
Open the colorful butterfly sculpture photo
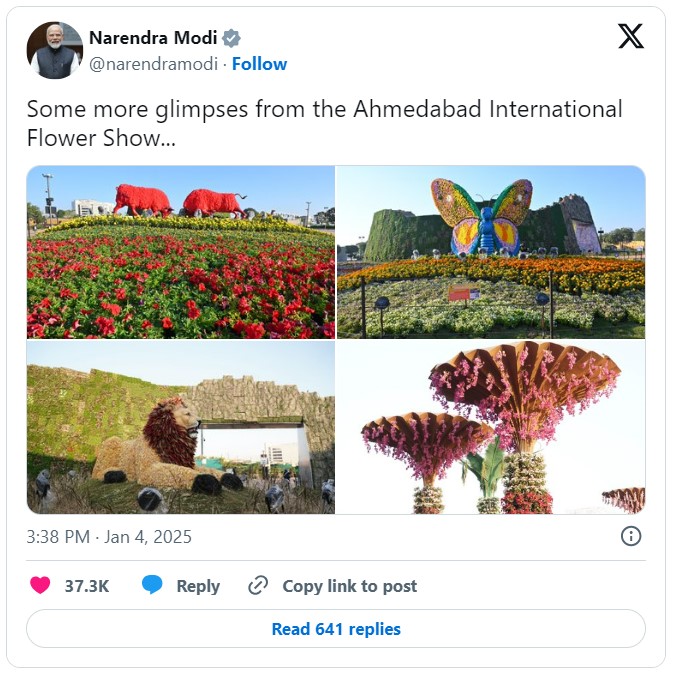tap(491, 252)
